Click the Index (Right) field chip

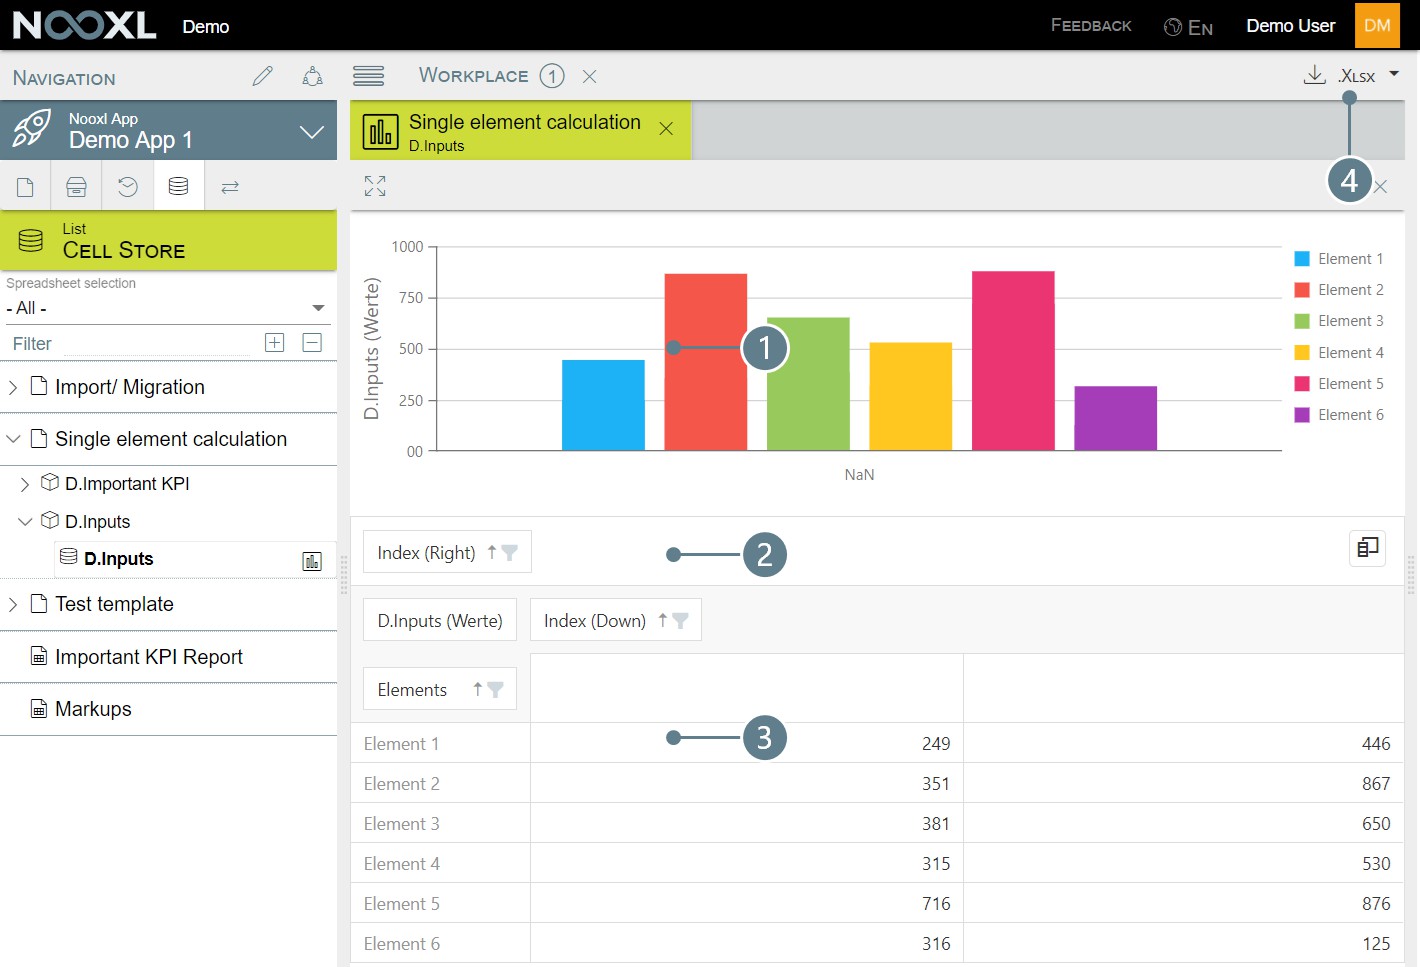pos(447,552)
